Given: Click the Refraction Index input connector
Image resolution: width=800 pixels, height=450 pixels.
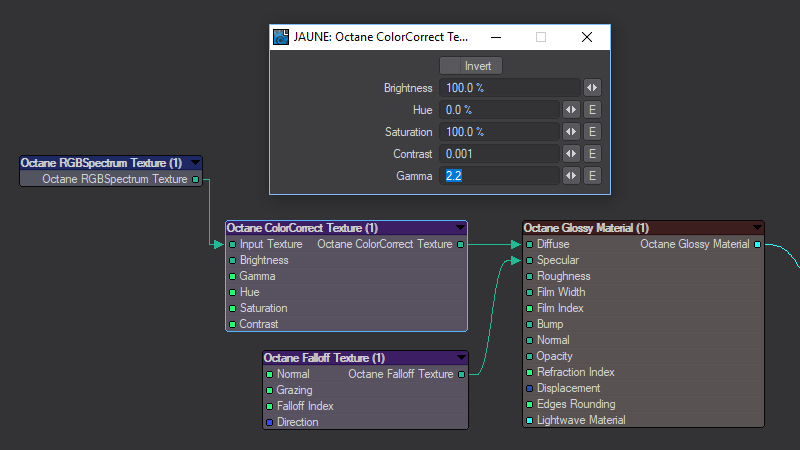Looking at the screenshot, I should [530, 372].
